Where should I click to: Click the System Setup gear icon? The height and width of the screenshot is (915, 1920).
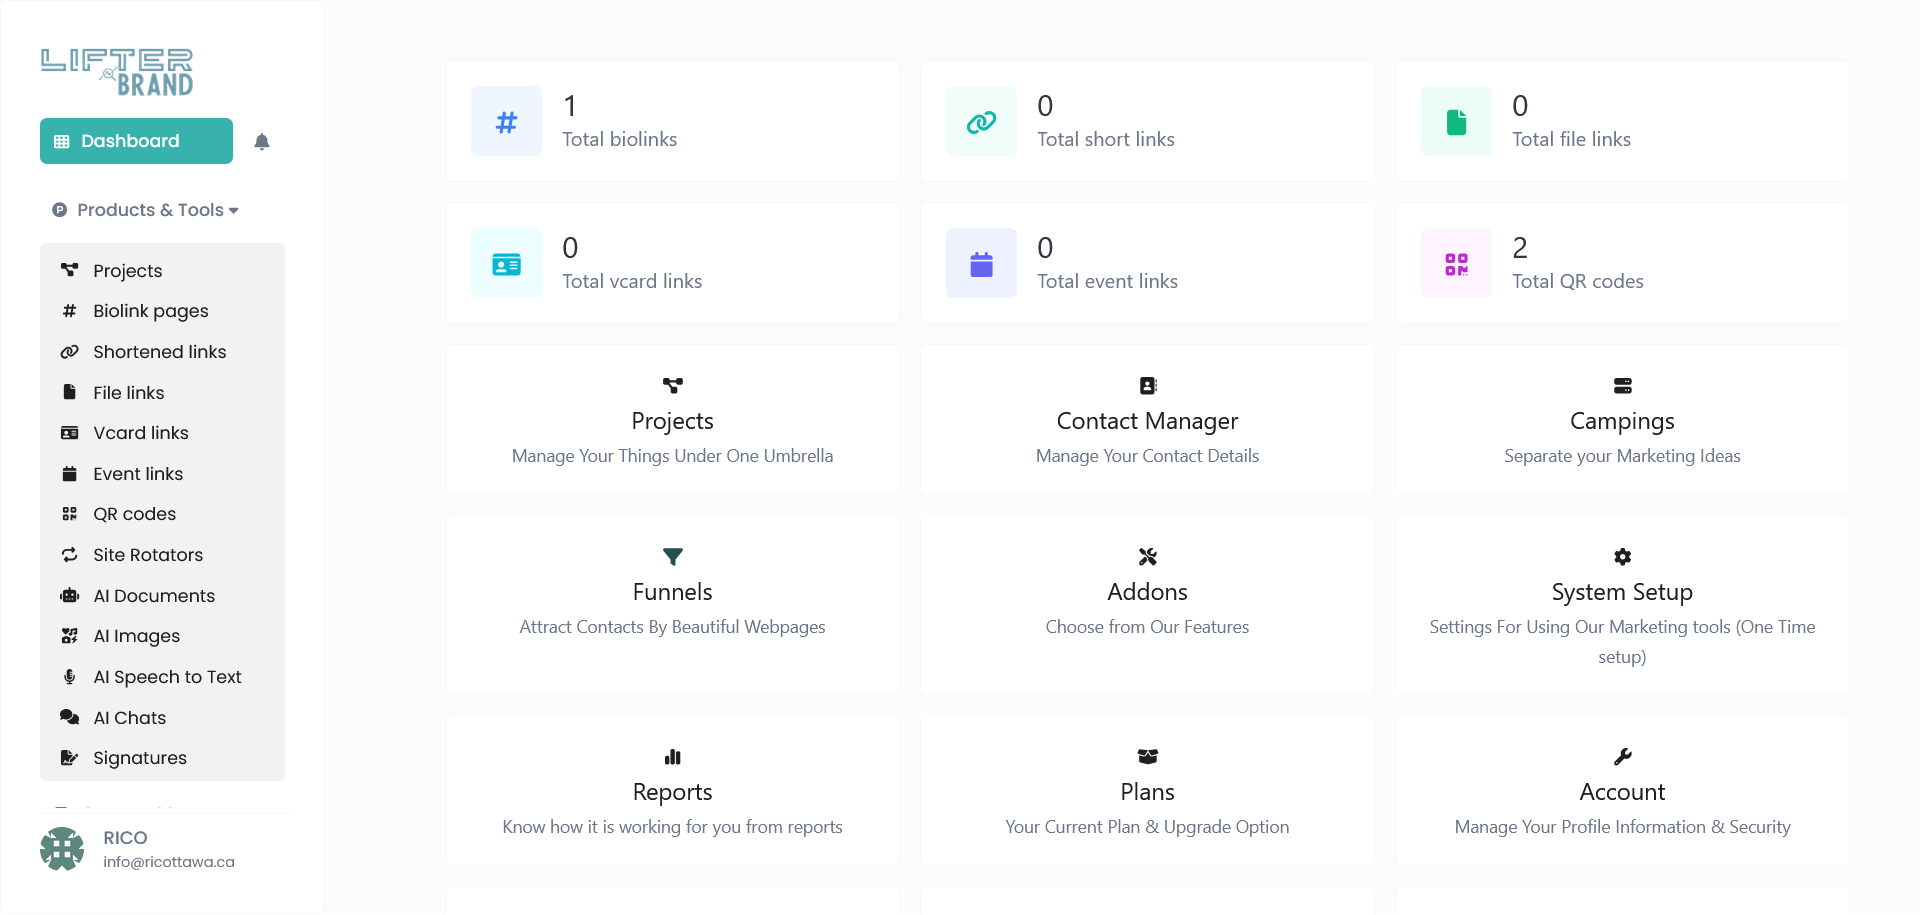tap(1622, 557)
